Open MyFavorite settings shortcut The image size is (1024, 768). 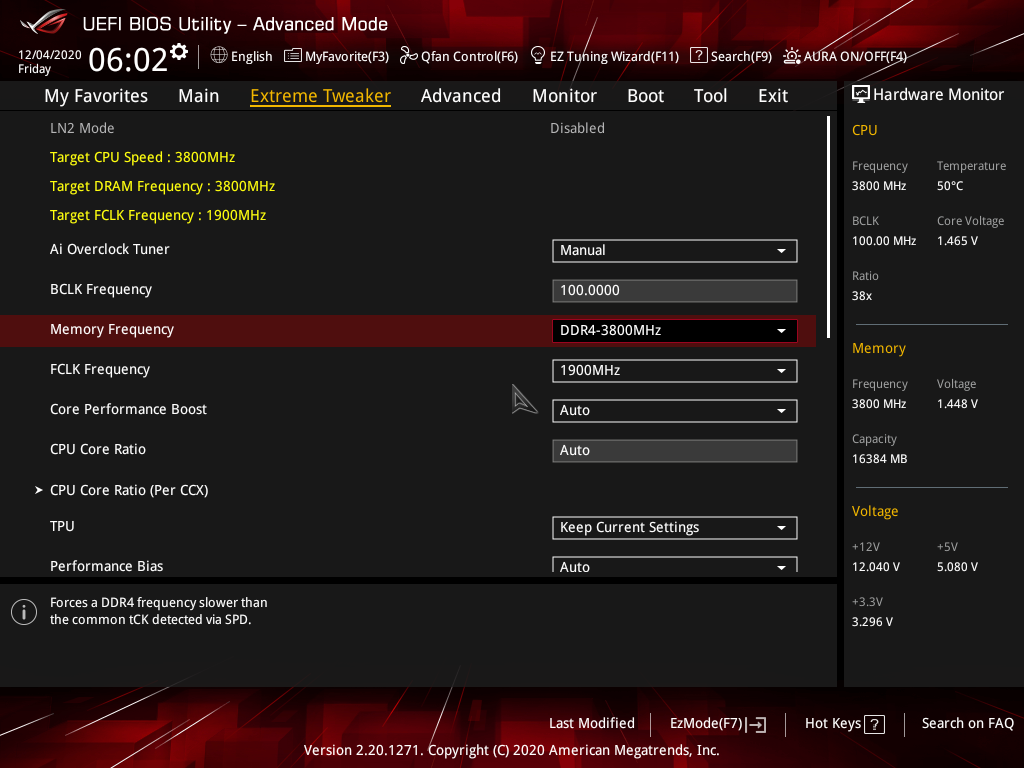[x=336, y=56]
